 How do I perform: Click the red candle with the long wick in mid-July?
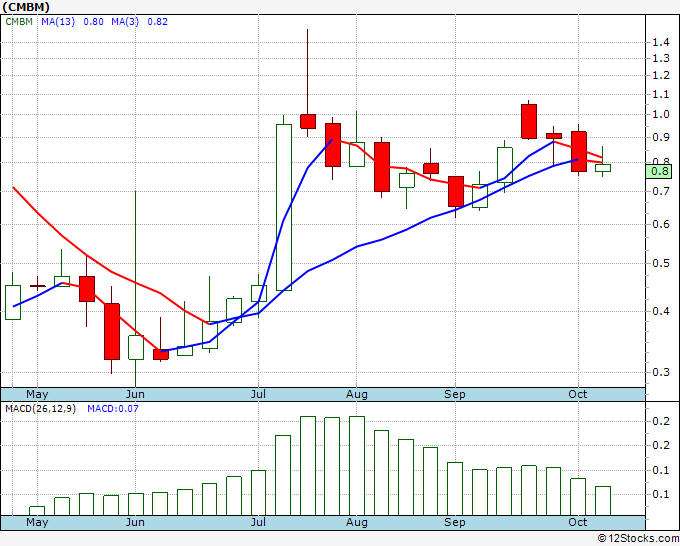(x=308, y=121)
